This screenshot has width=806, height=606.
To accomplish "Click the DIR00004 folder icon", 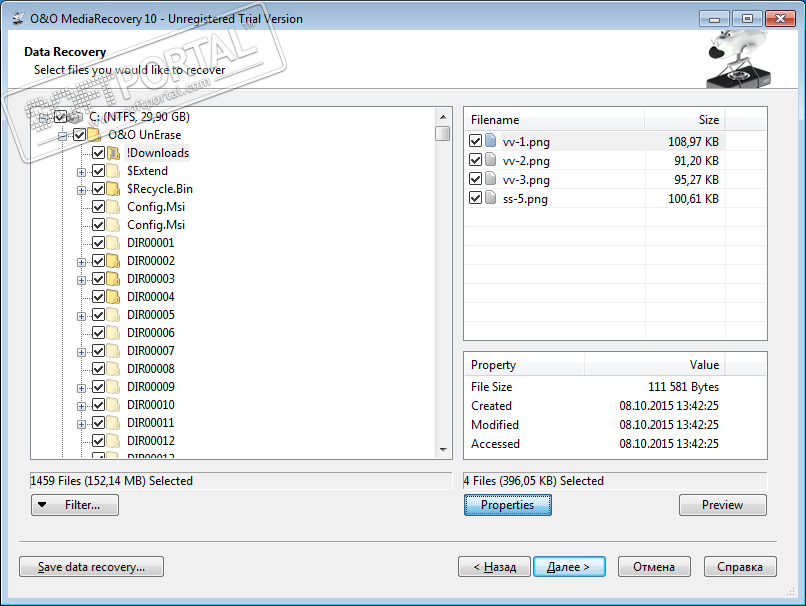I will point(113,297).
